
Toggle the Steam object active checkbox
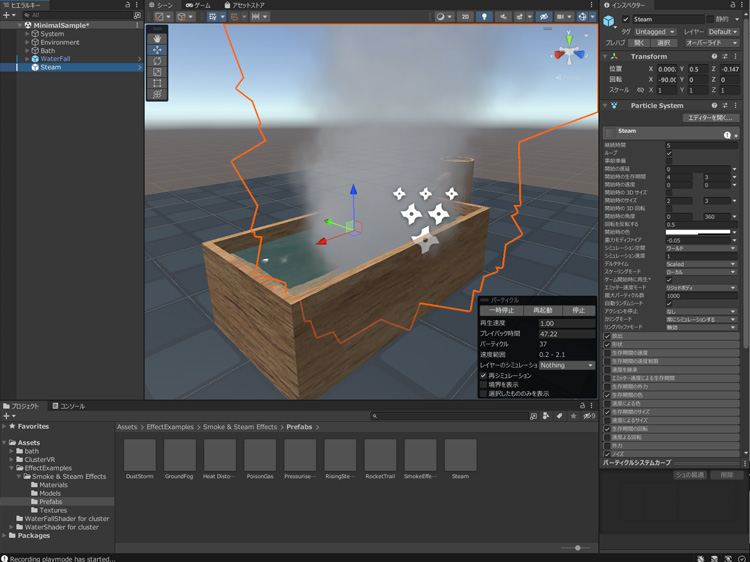tap(626, 19)
